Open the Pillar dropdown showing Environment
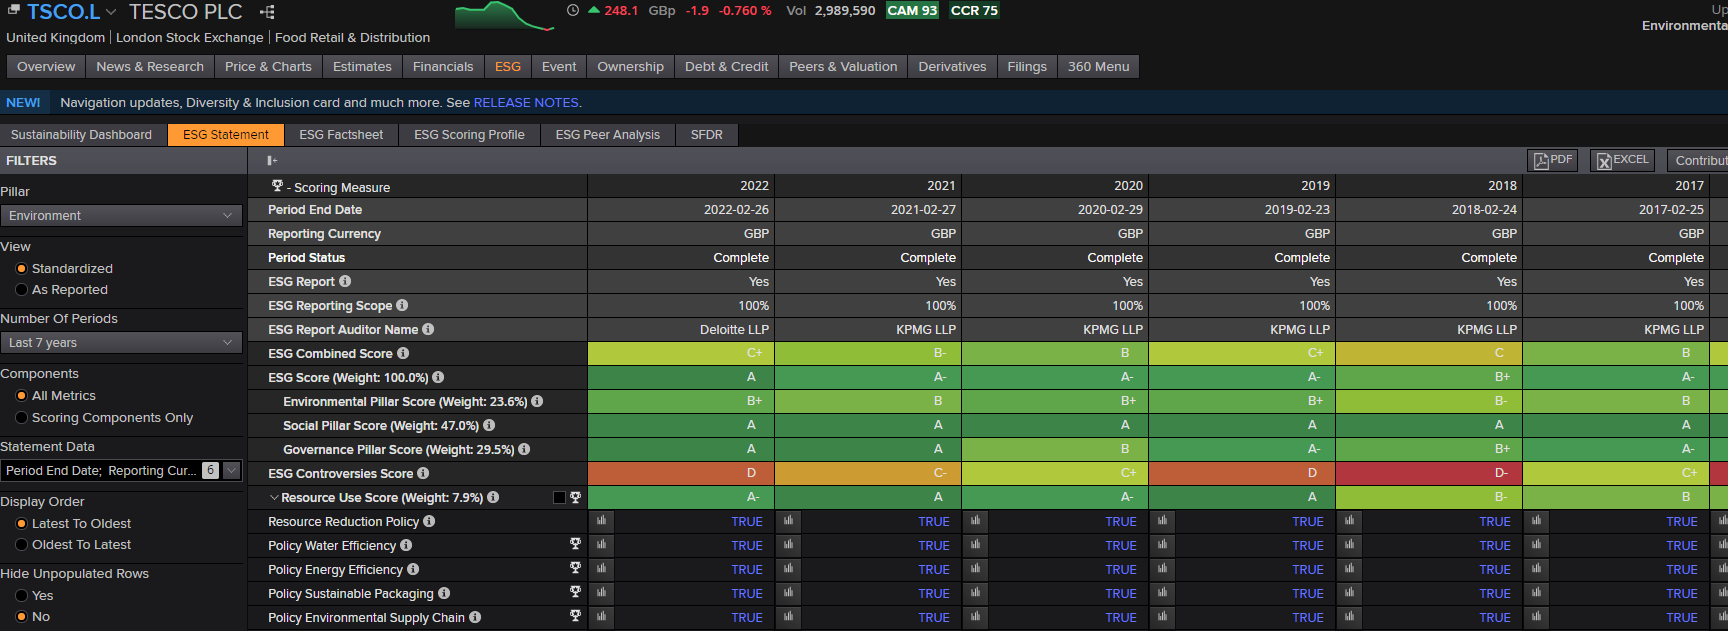1728x631 pixels. pos(121,216)
